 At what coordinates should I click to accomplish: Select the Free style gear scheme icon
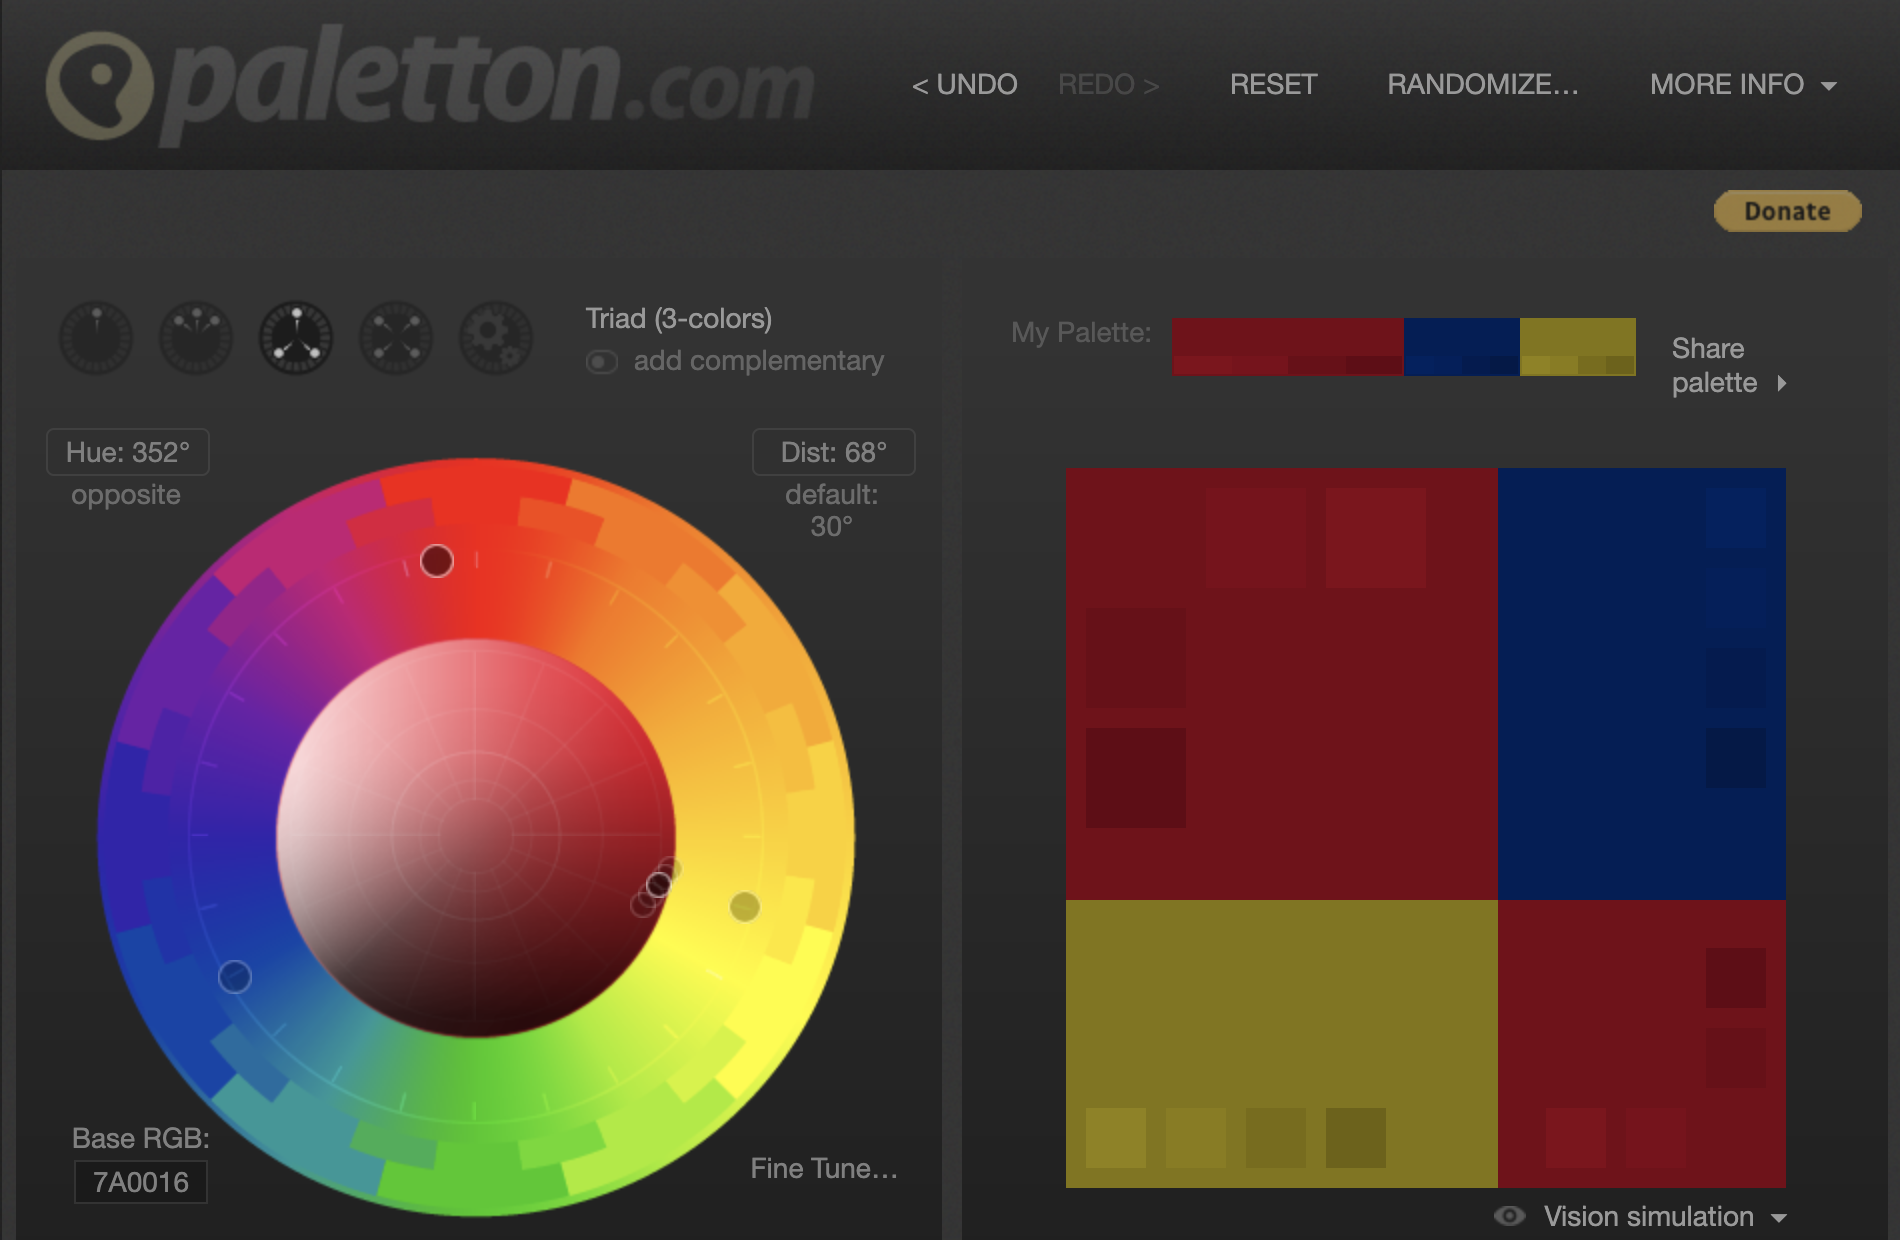point(496,338)
